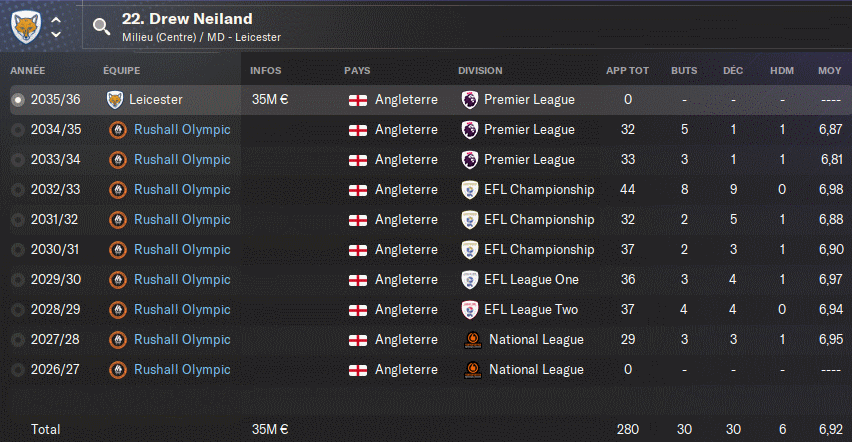Screen dimensions: 852x442
Task: Click the down chevron beside club badge
Action: coord(56,35)
